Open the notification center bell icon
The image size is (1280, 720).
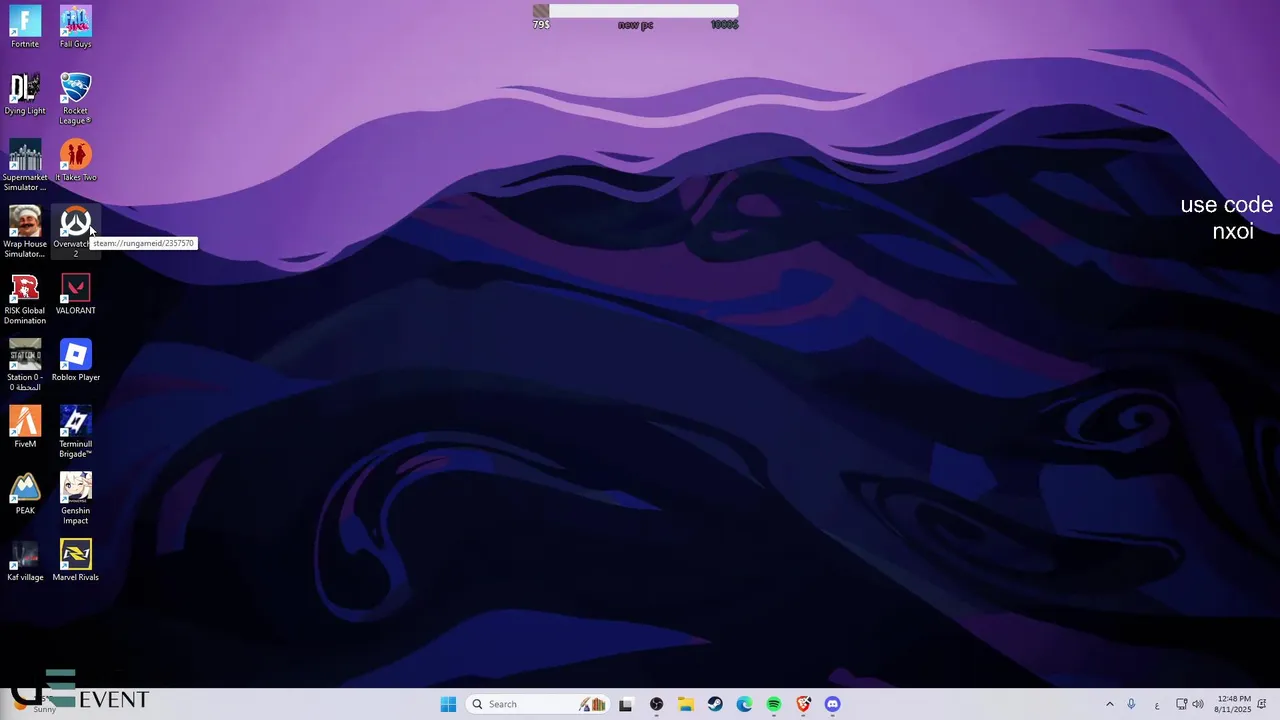(x=1262, y=704)
